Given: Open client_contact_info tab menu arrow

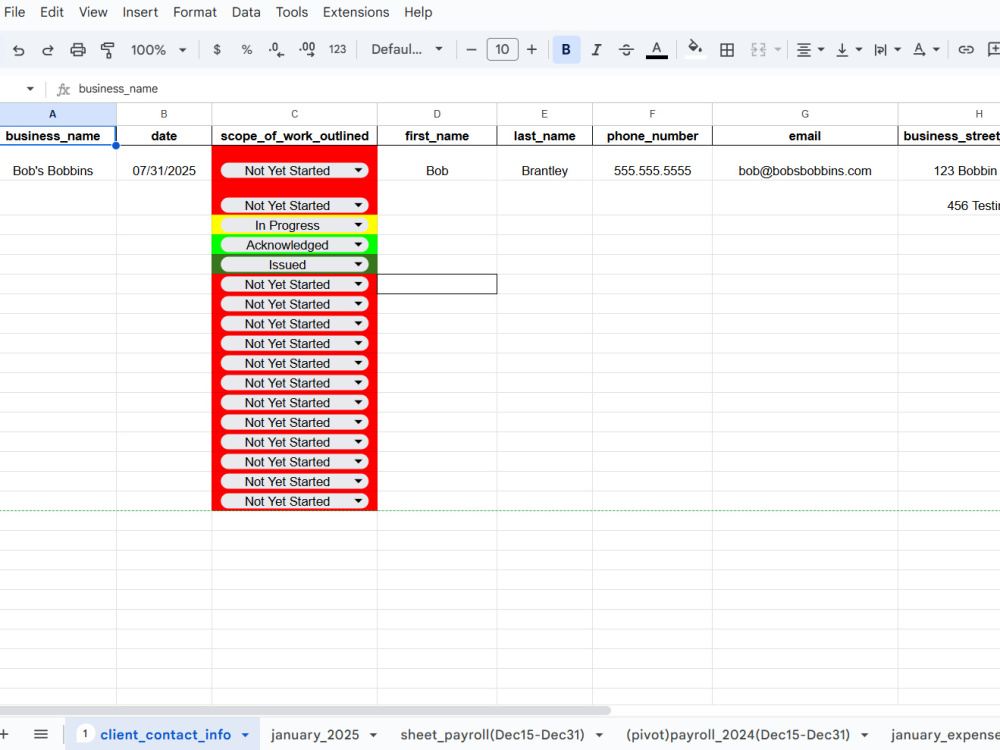Looking at the screenshot, I should click(x=246, y=735).
